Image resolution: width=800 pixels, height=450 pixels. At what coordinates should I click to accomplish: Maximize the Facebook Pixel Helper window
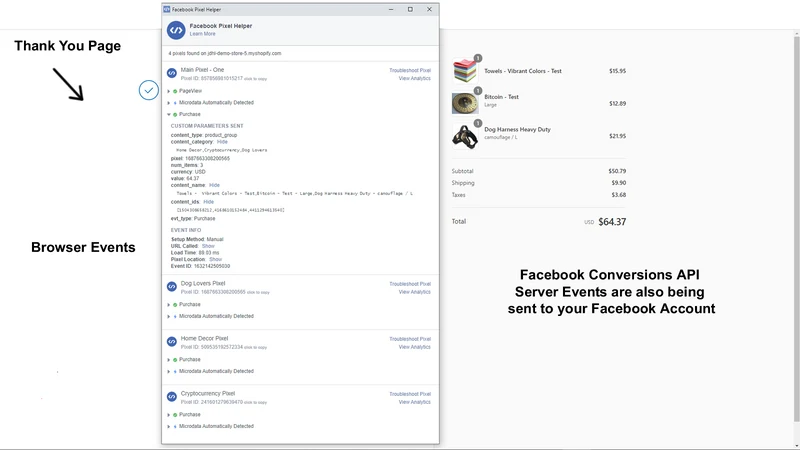coord(410,9)
